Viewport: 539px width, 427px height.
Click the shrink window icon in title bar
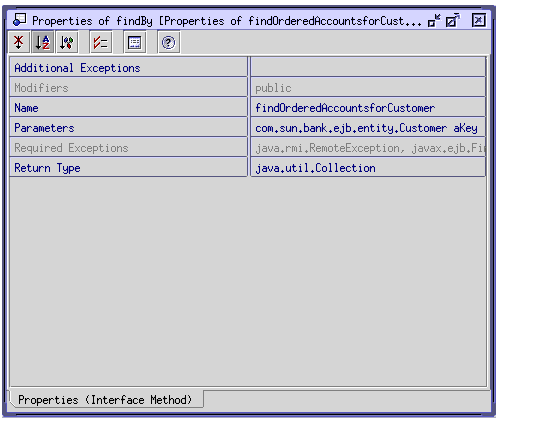click(x=434, y=21)
